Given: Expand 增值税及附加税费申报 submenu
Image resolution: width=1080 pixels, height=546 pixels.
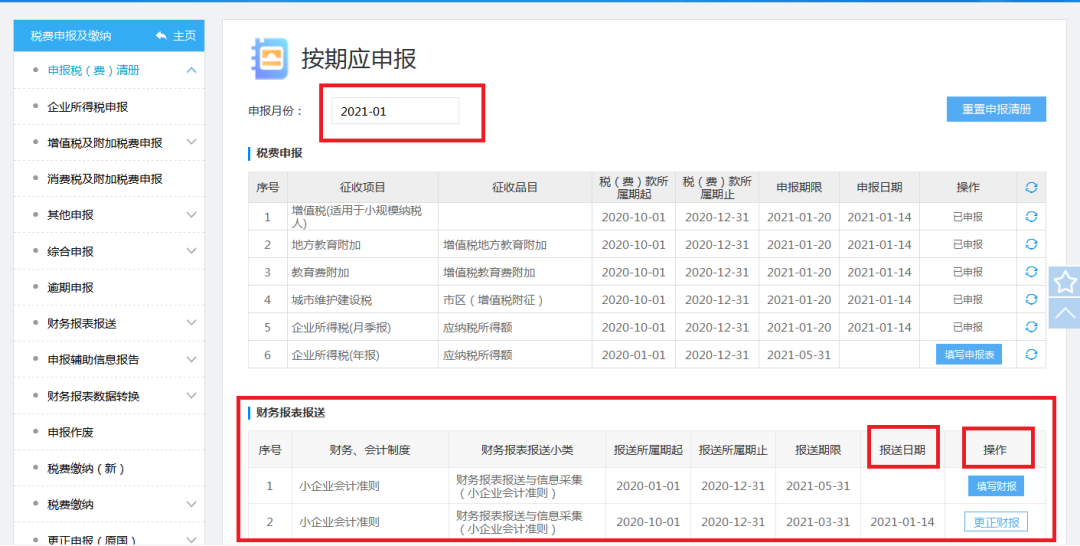Looking at the screenshot, I should coord(191,143).
